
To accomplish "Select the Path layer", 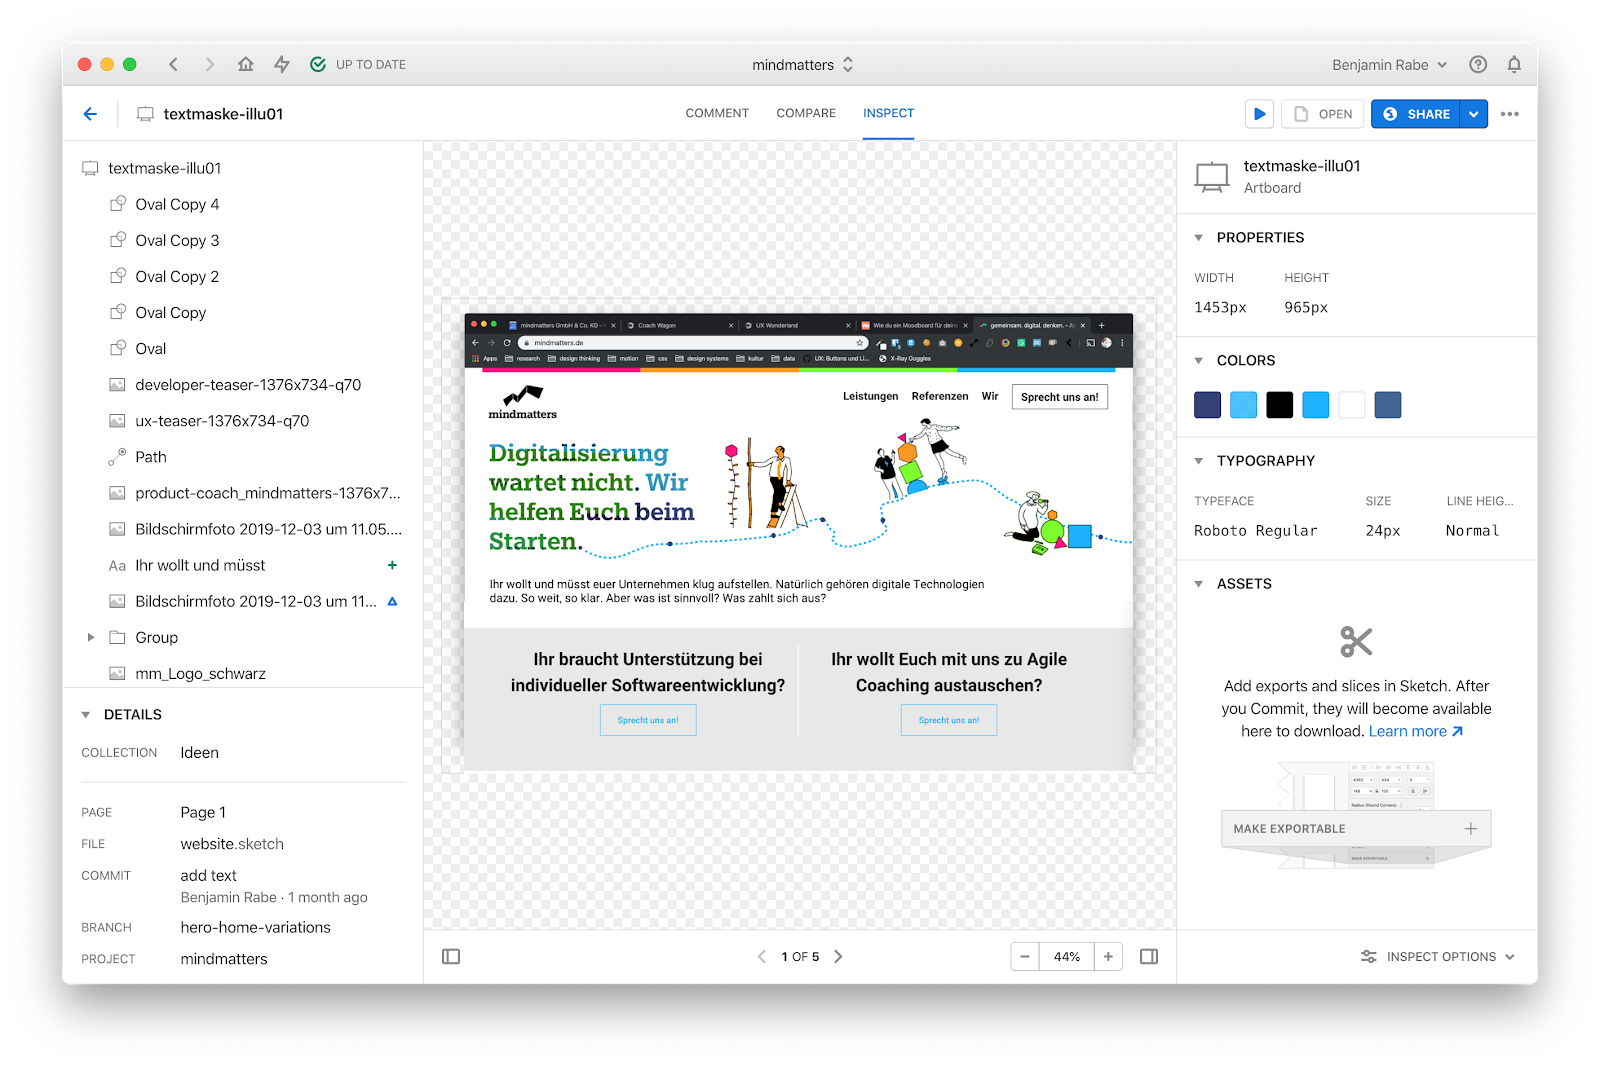I will click(243, 457).
